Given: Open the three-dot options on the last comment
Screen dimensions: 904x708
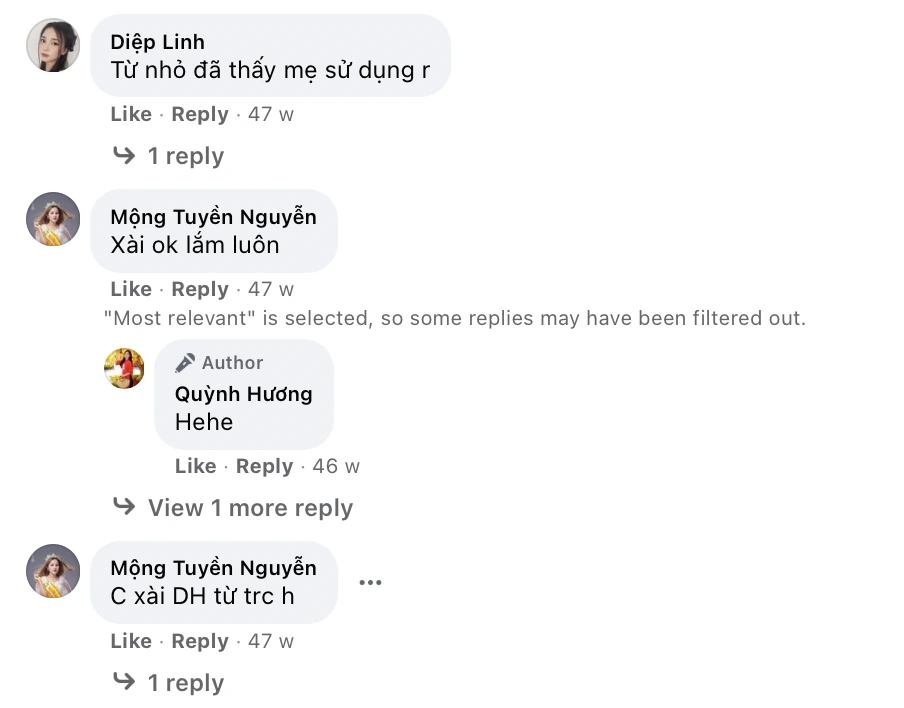Looking at the screenshot, I should 370,583.
